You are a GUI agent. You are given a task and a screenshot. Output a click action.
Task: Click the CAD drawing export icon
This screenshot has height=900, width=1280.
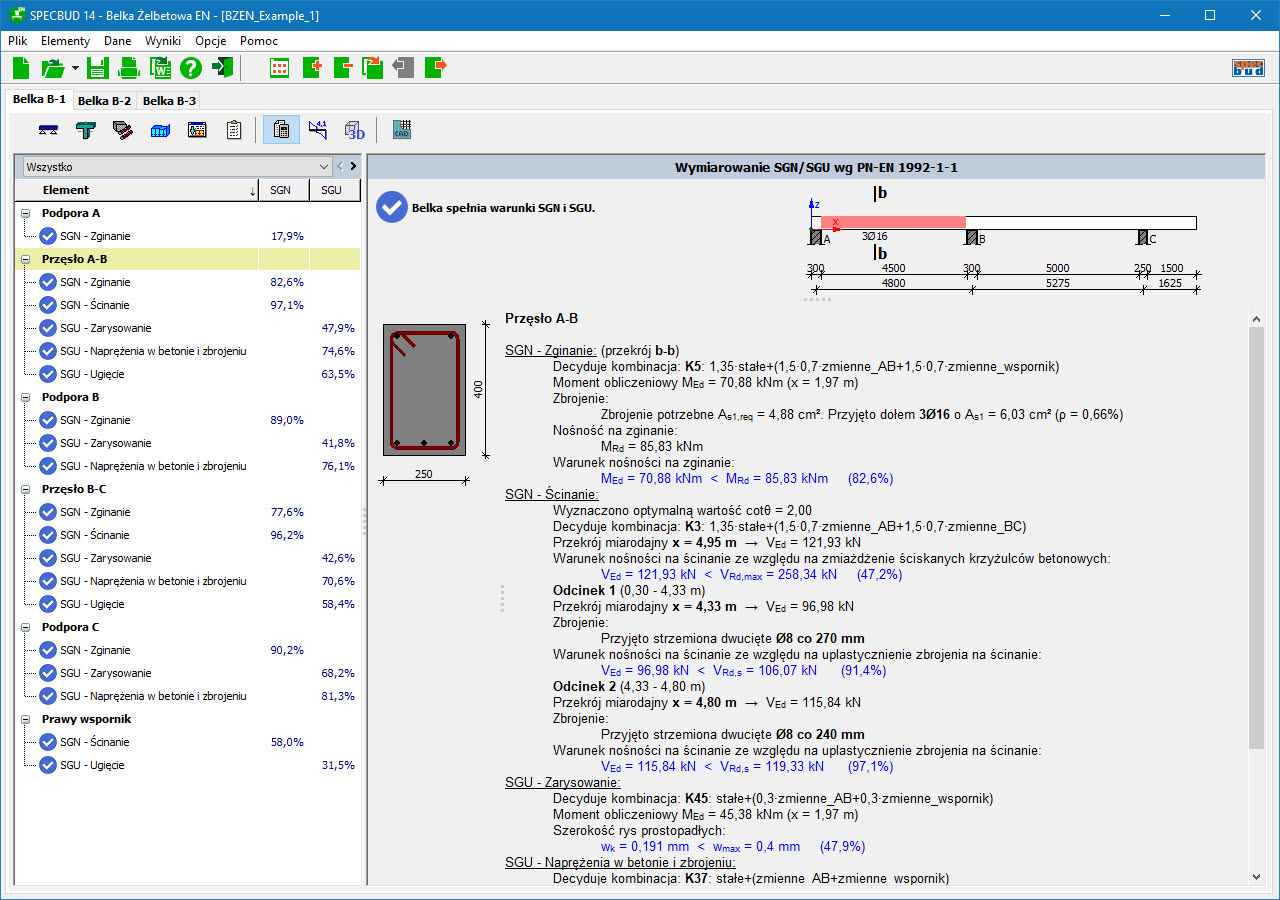point(402,130)
